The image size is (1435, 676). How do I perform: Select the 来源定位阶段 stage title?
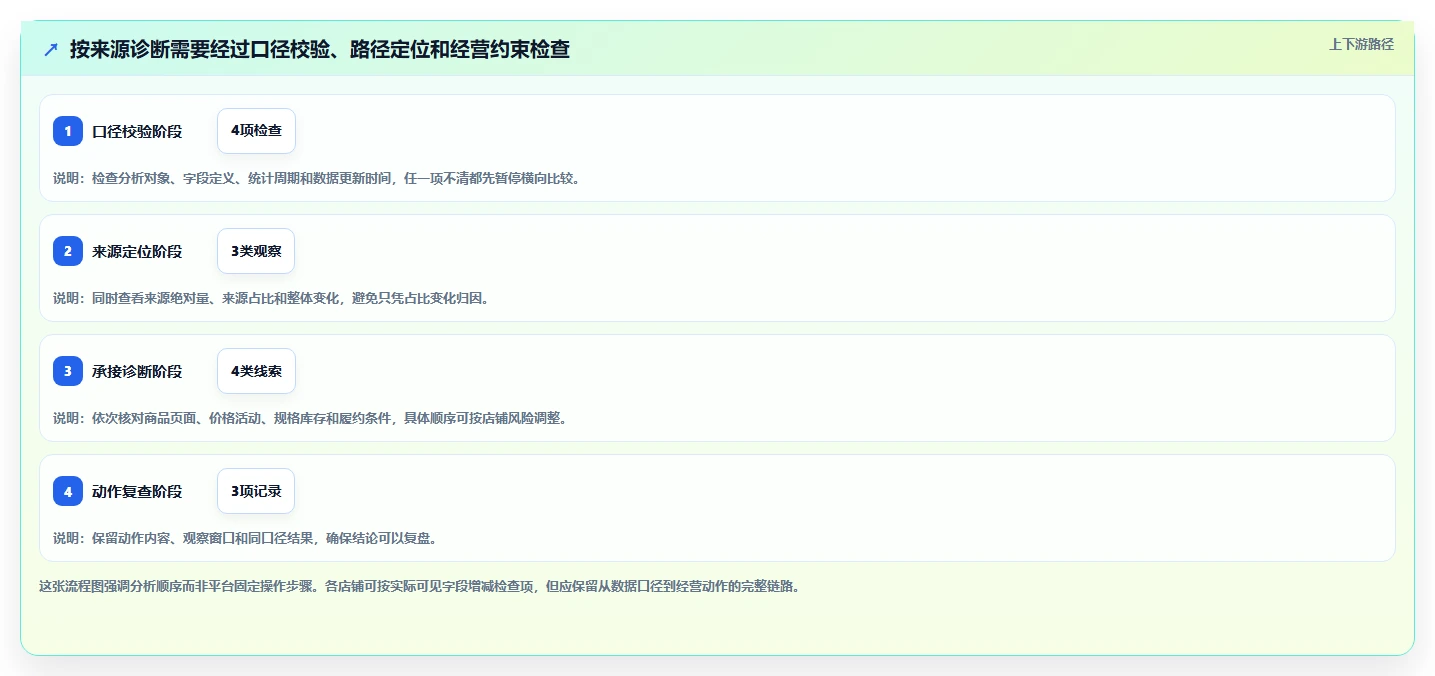coord(137,251)
